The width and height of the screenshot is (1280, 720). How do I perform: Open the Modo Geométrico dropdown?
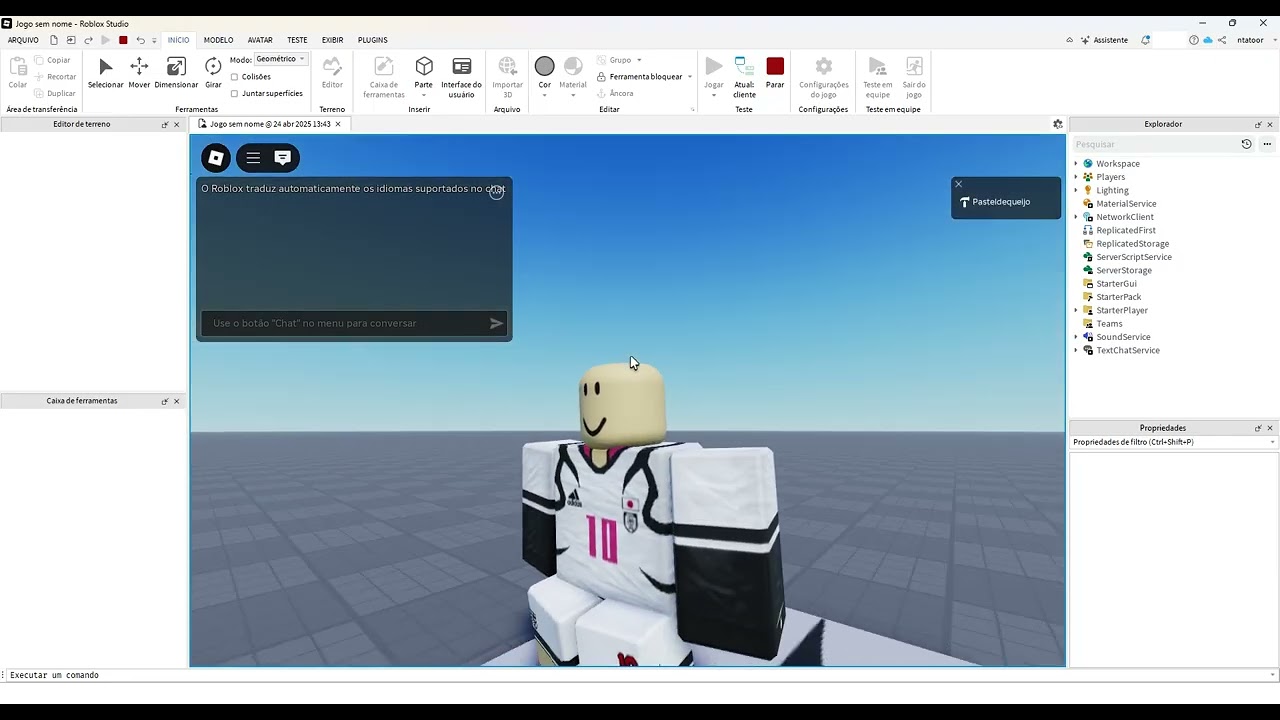281,59
